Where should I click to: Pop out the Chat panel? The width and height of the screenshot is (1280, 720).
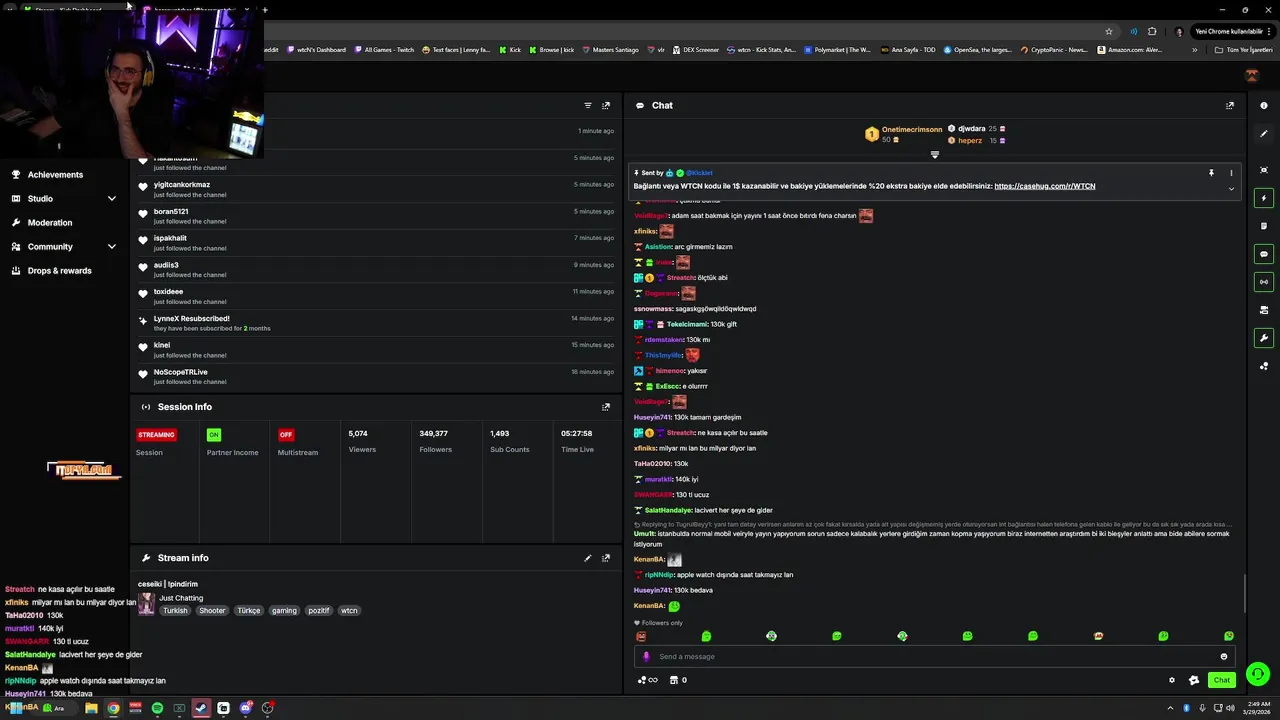[x=1230, y=105]
